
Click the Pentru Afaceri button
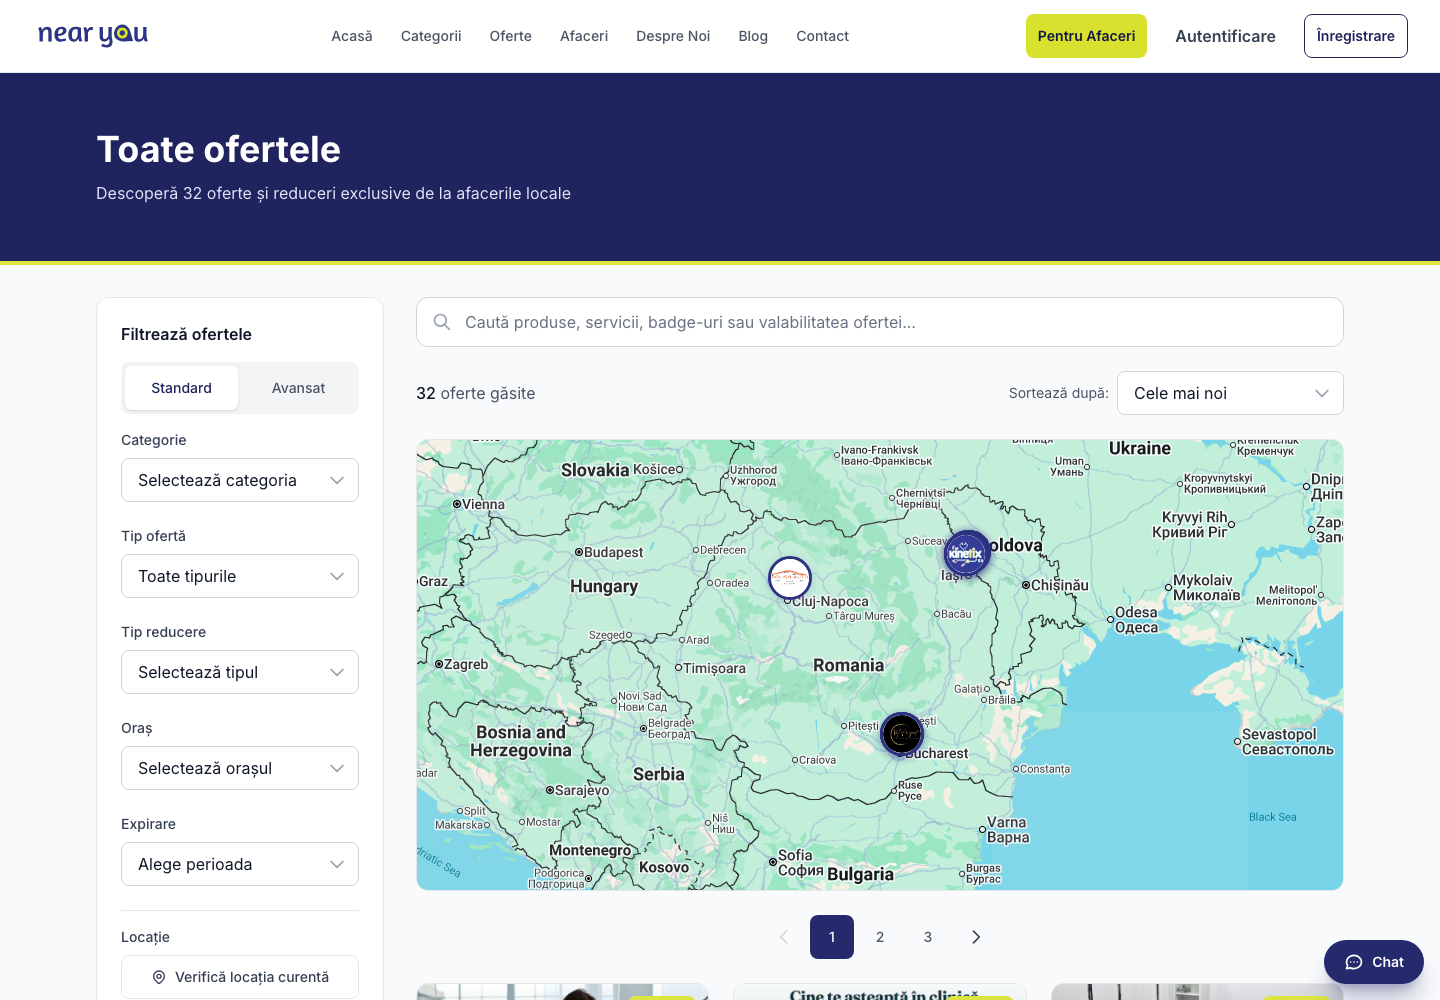[x=1086, y=36]
